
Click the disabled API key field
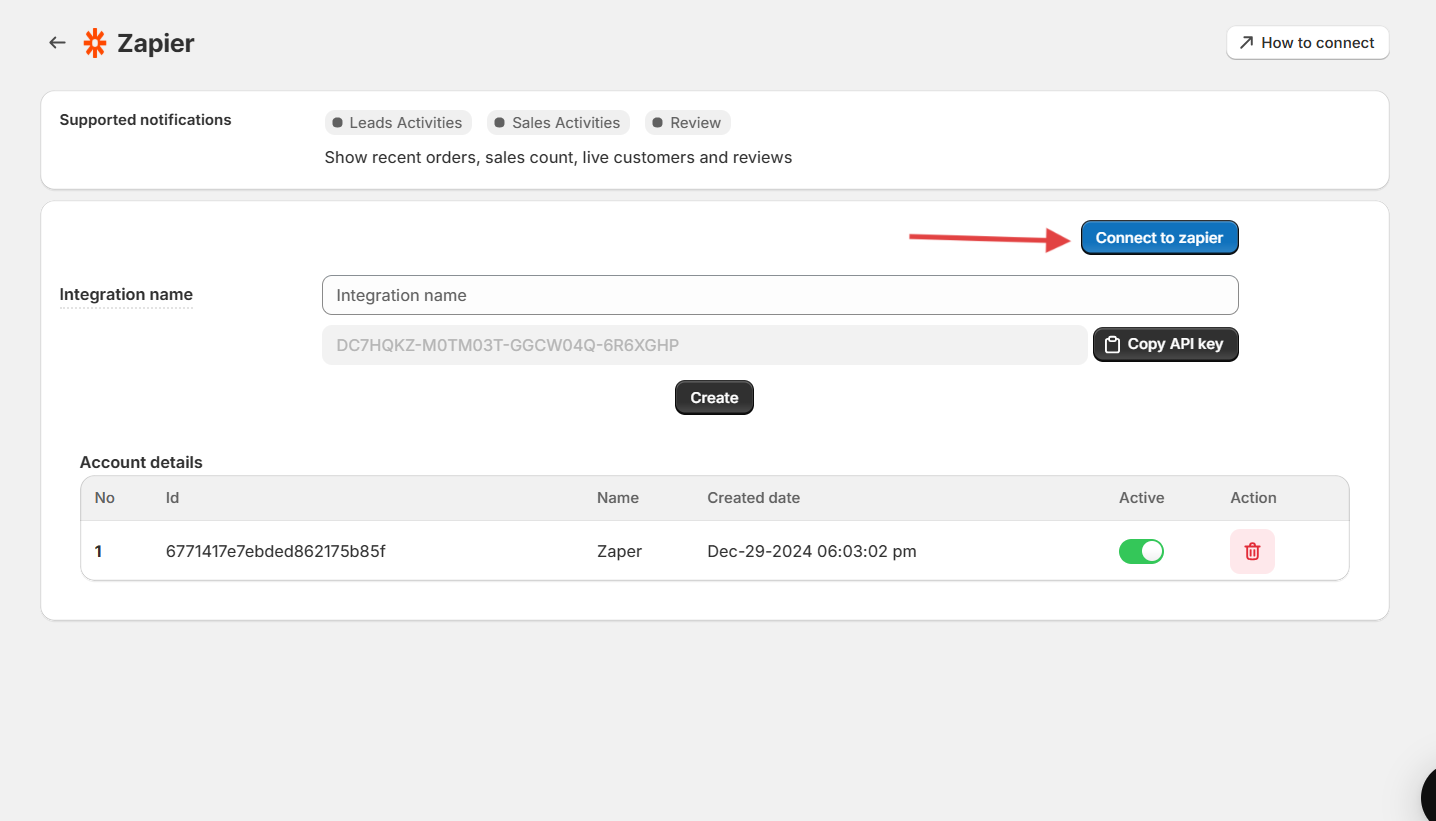[x=704, y=345]
